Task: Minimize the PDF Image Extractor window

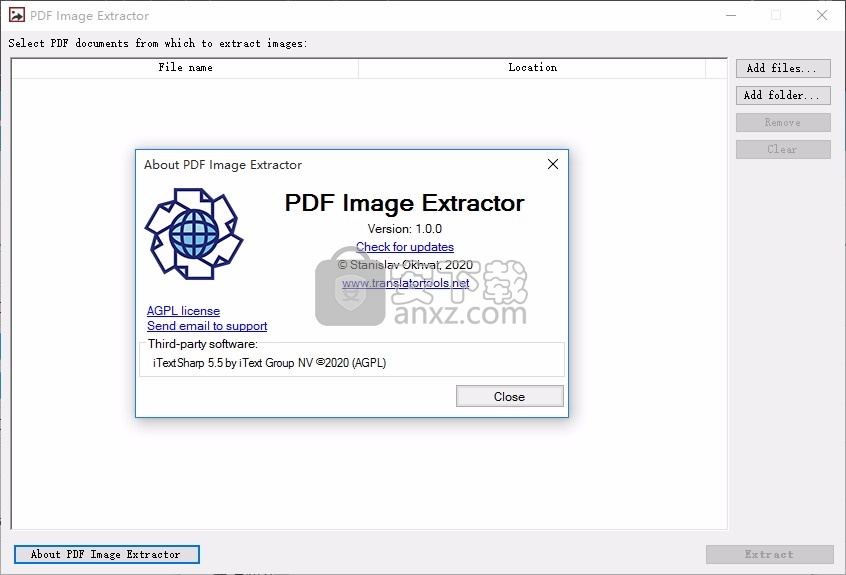Action: [731, 15]
